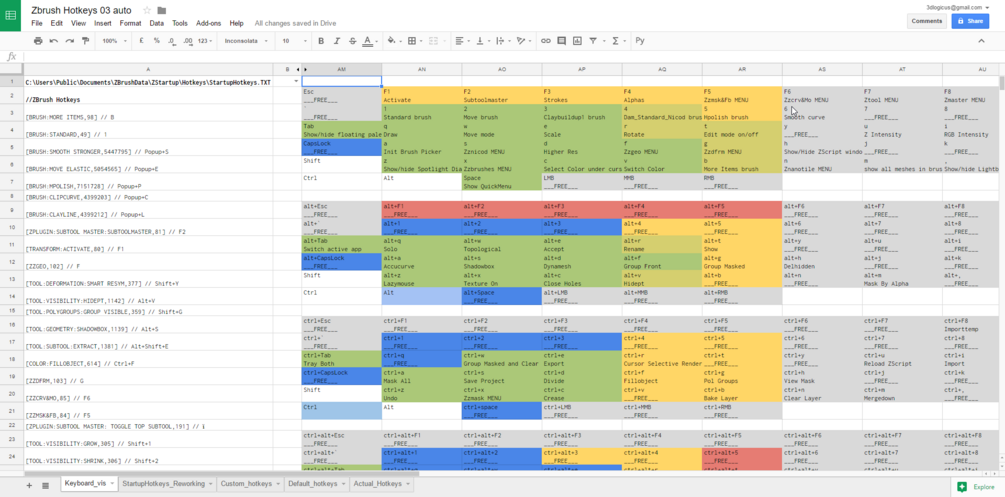Open the text rotation dropdown
1005x497 pixels.
[x=524, y=41]
